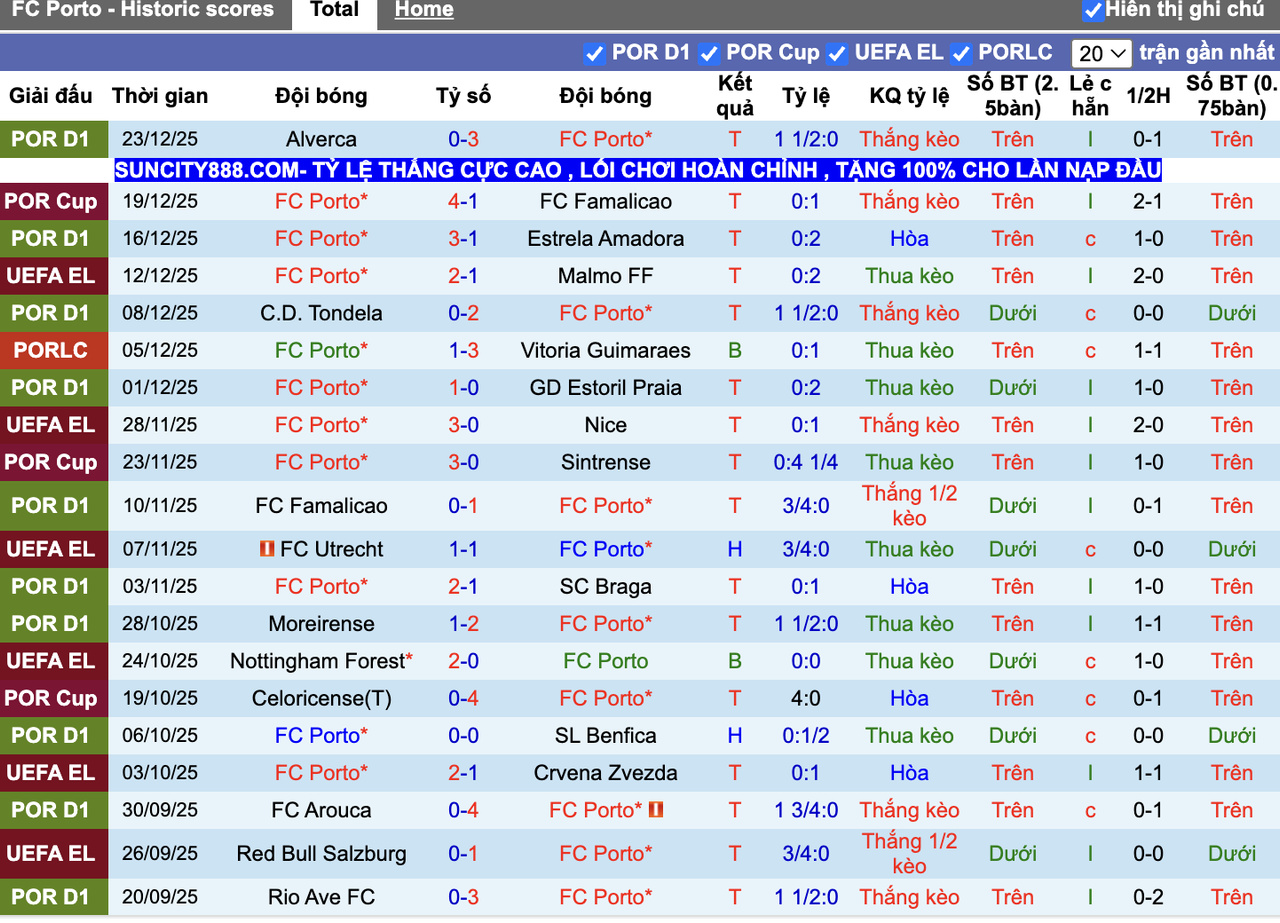
Task: Click Thắng 1/2 kèo result in 10/11/25 row
Action: click(909, 505)
